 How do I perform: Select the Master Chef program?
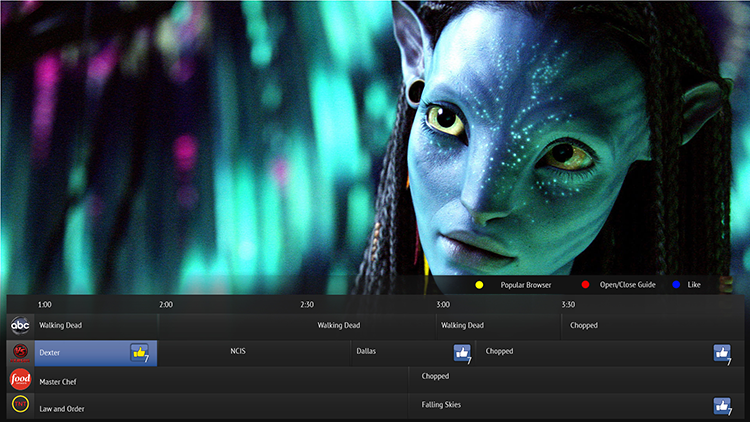(57, 381)
